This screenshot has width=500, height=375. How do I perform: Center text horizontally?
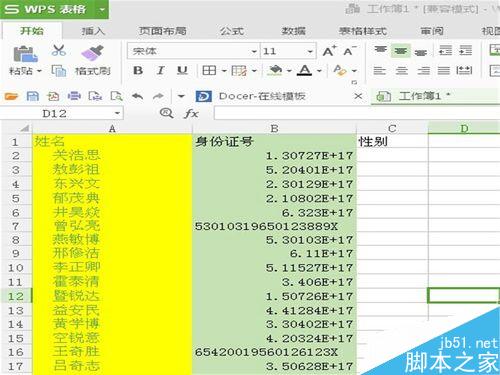point(402,70)
